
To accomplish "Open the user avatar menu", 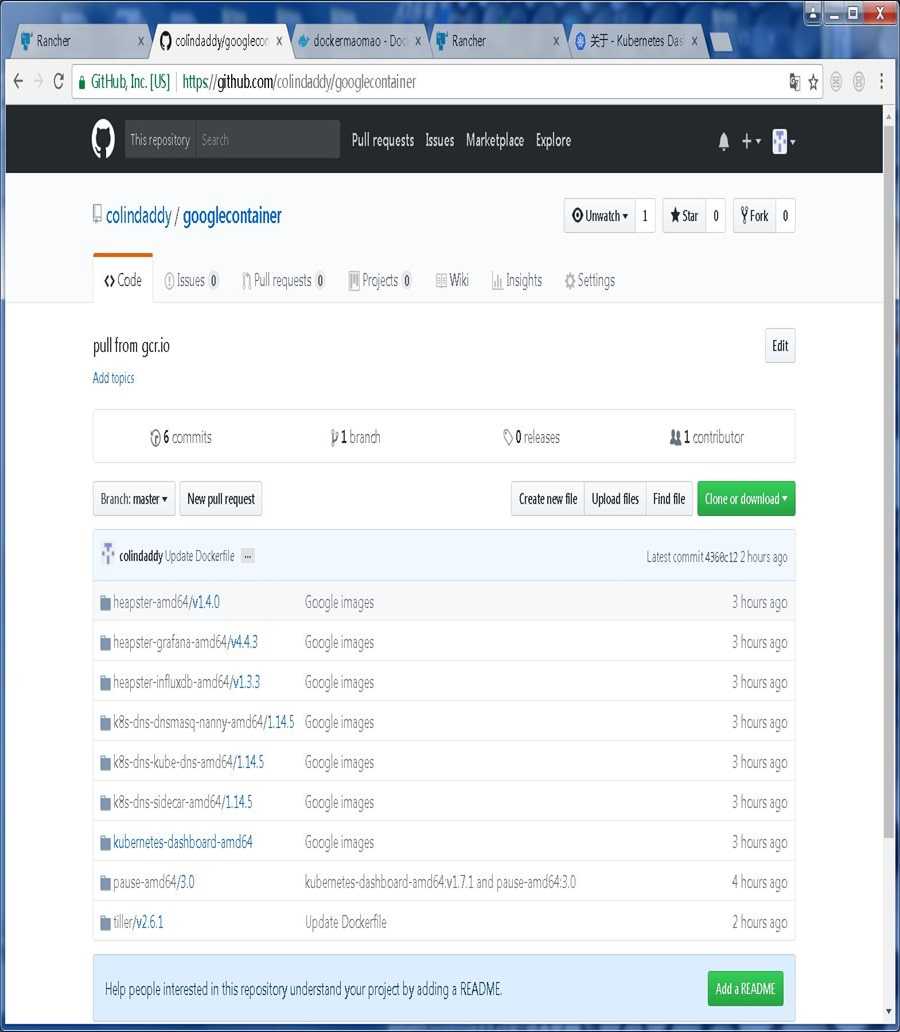I will 783,141.
